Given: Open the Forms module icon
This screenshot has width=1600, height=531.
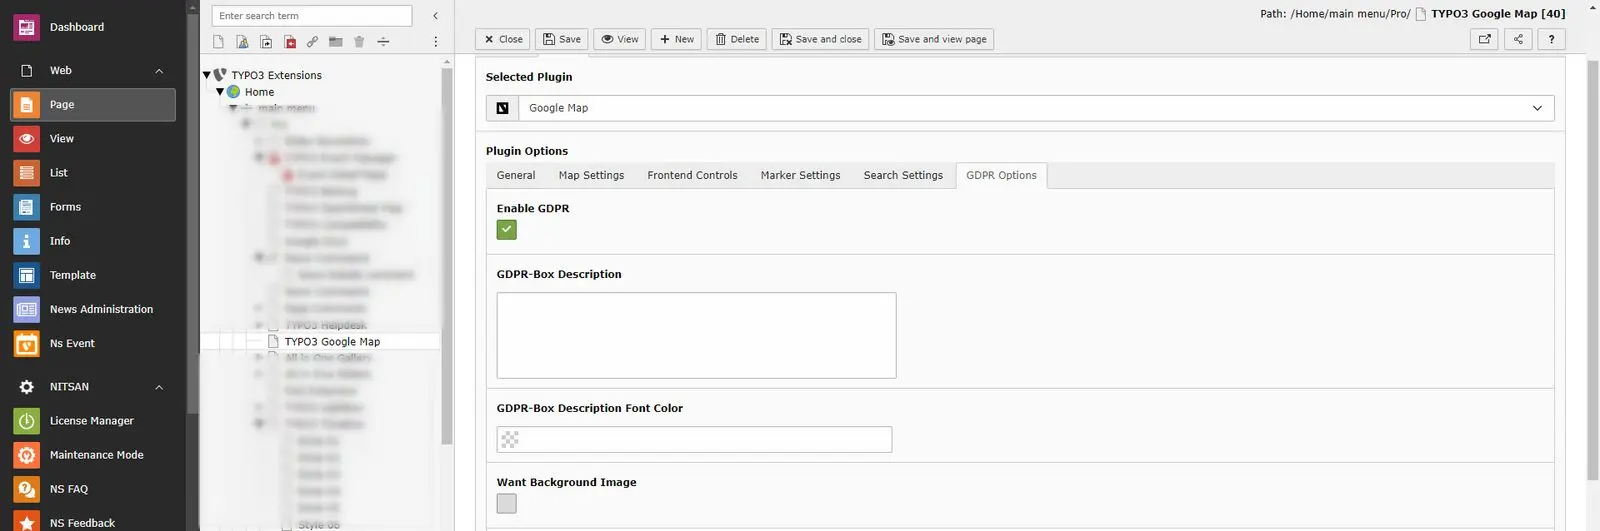Looking at the screenshot, I should (26, 207).
